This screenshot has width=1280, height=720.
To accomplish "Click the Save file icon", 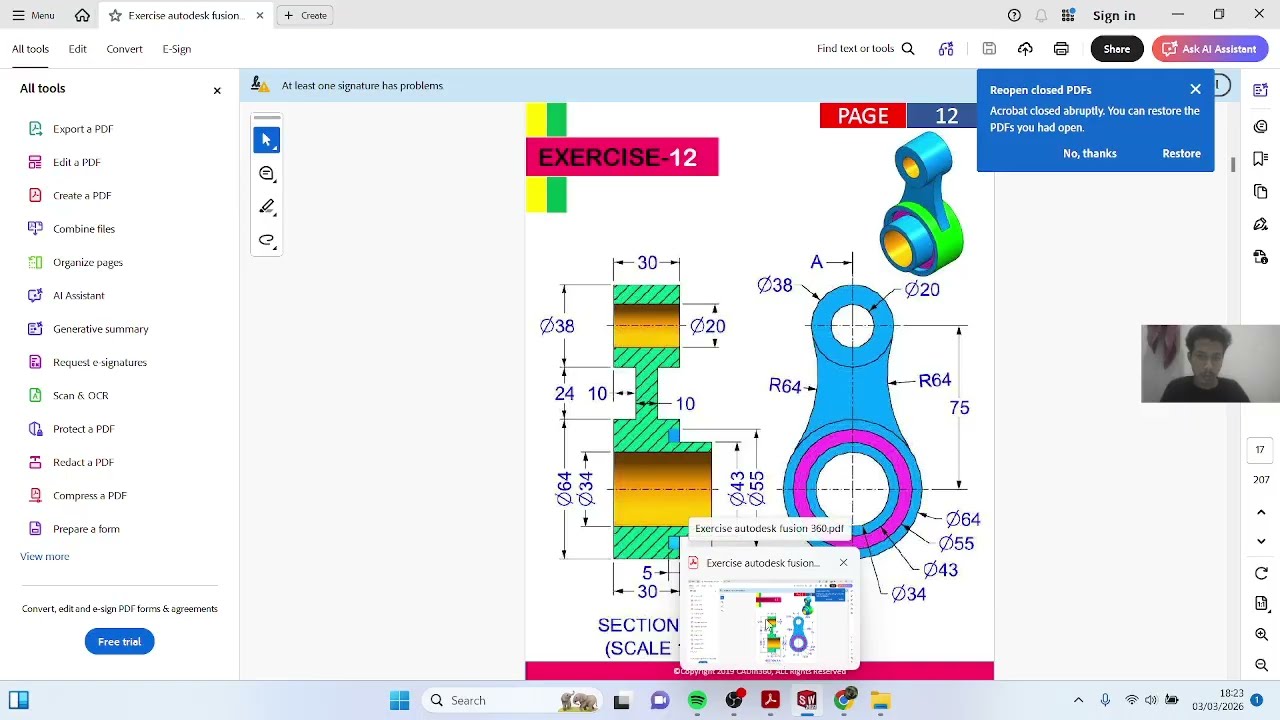I will point(989,49).
